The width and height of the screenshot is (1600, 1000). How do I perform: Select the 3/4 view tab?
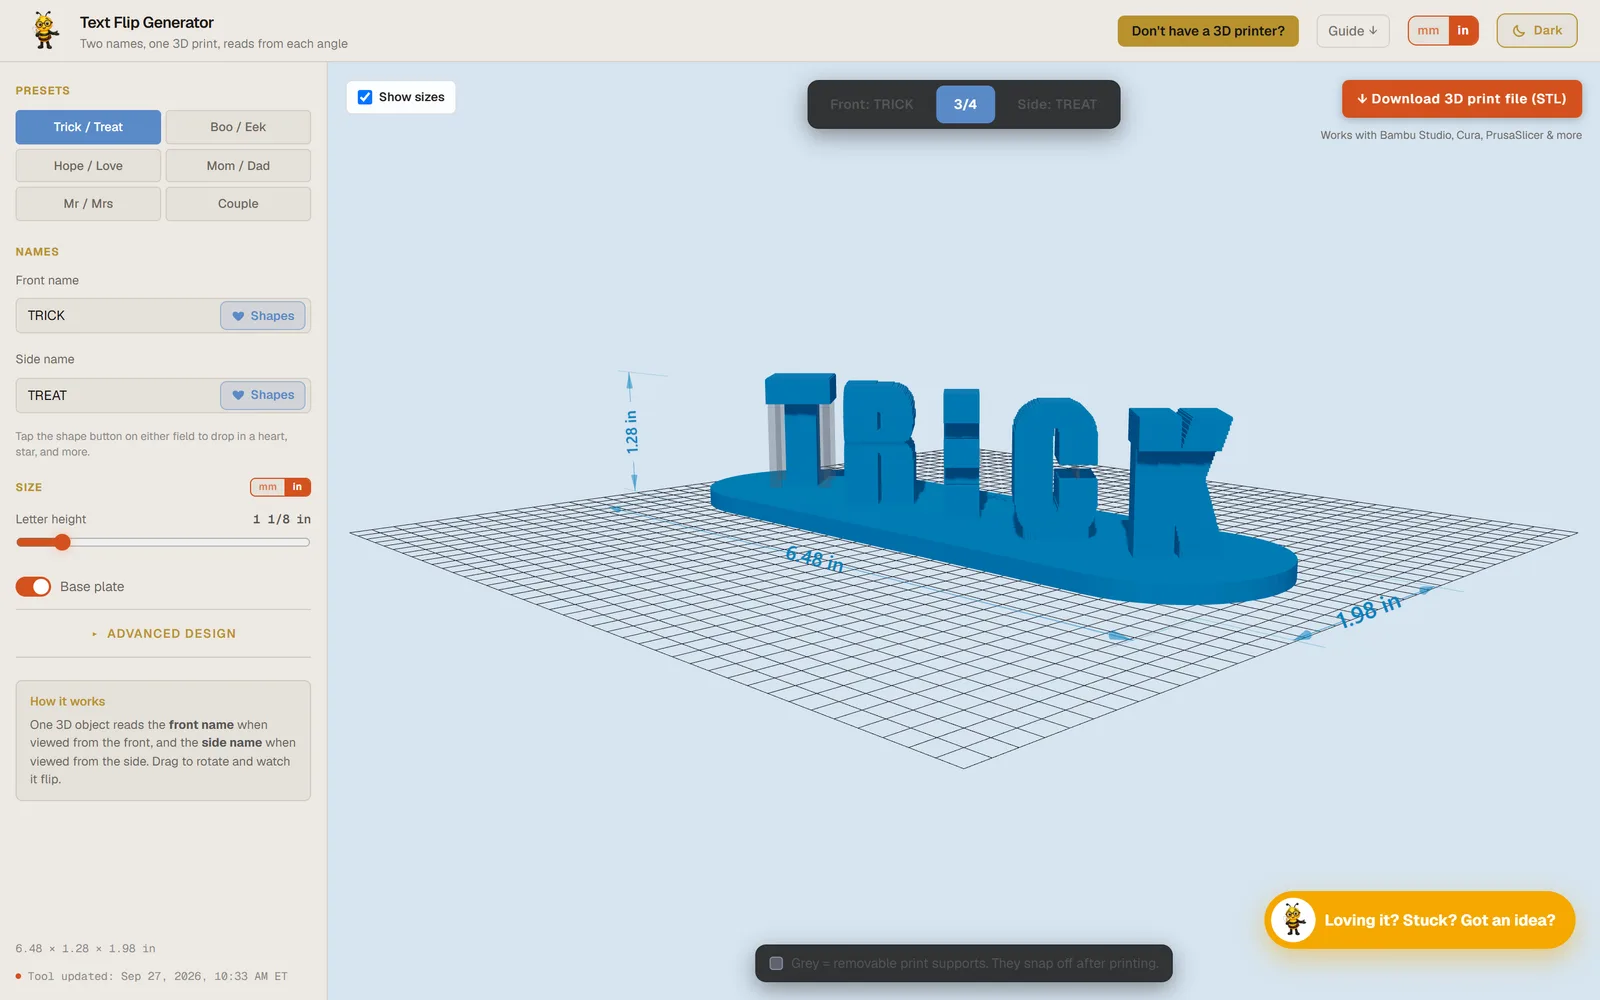click(x=965, y=104)
